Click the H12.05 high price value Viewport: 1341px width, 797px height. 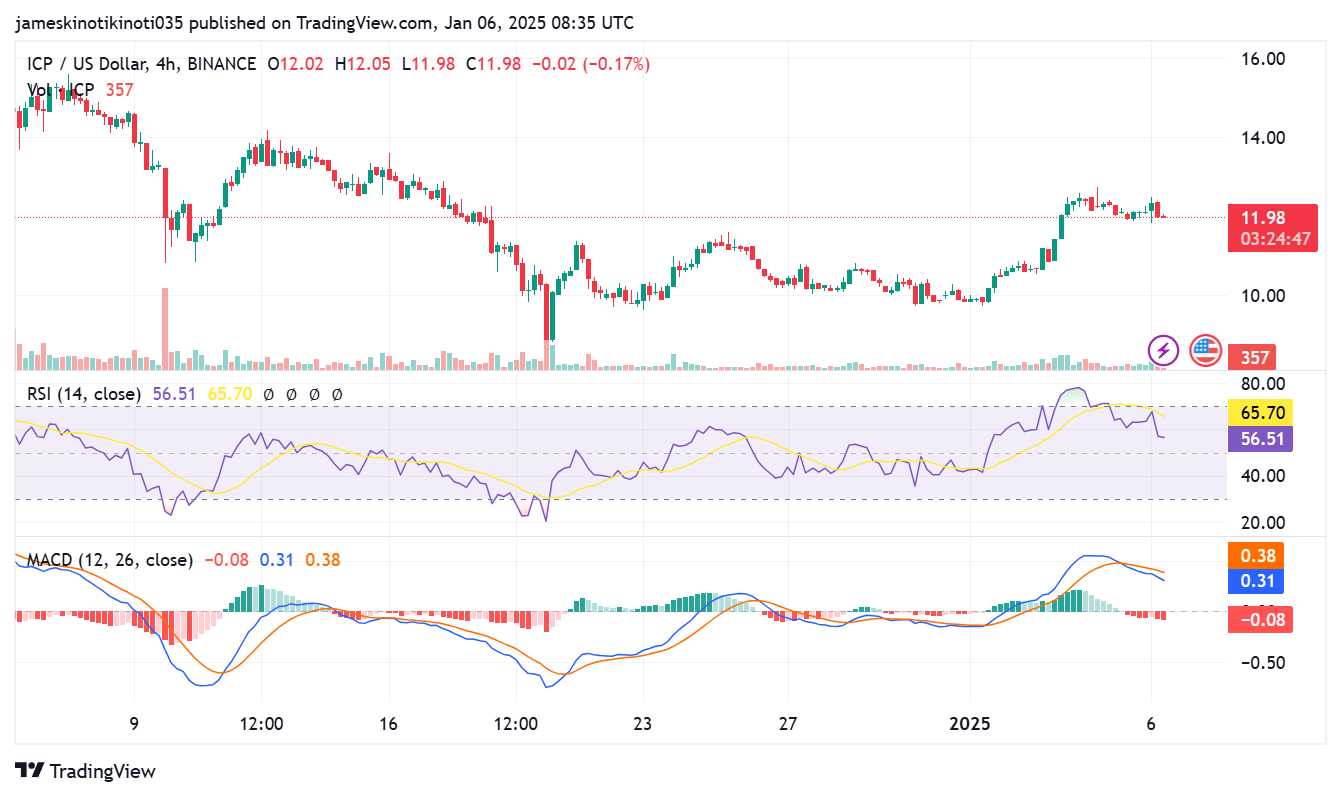365,64
